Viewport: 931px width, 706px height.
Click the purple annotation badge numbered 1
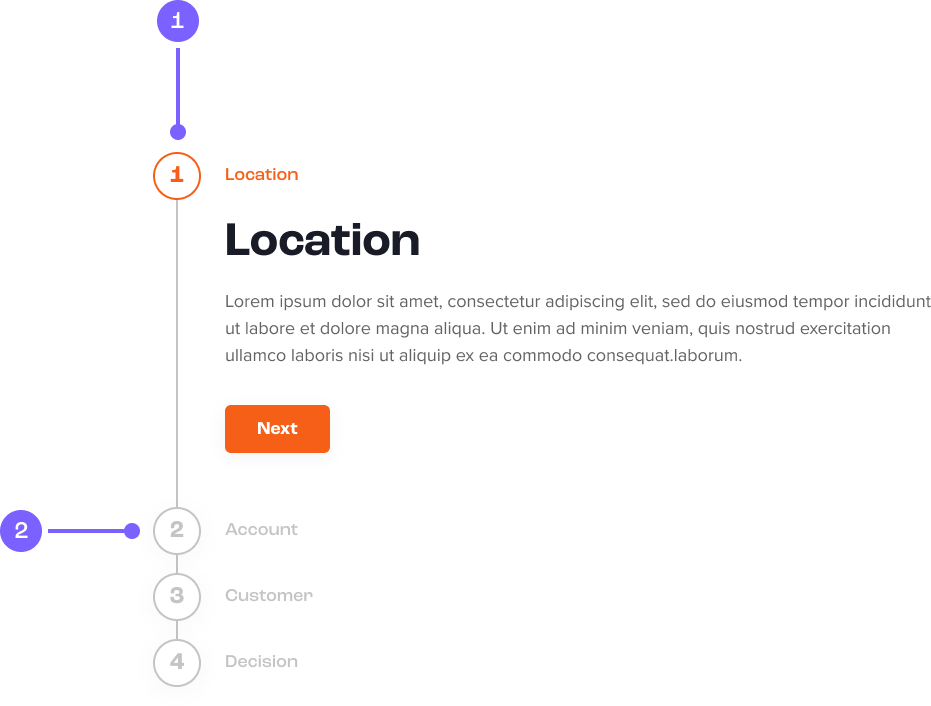coord(178,21)
